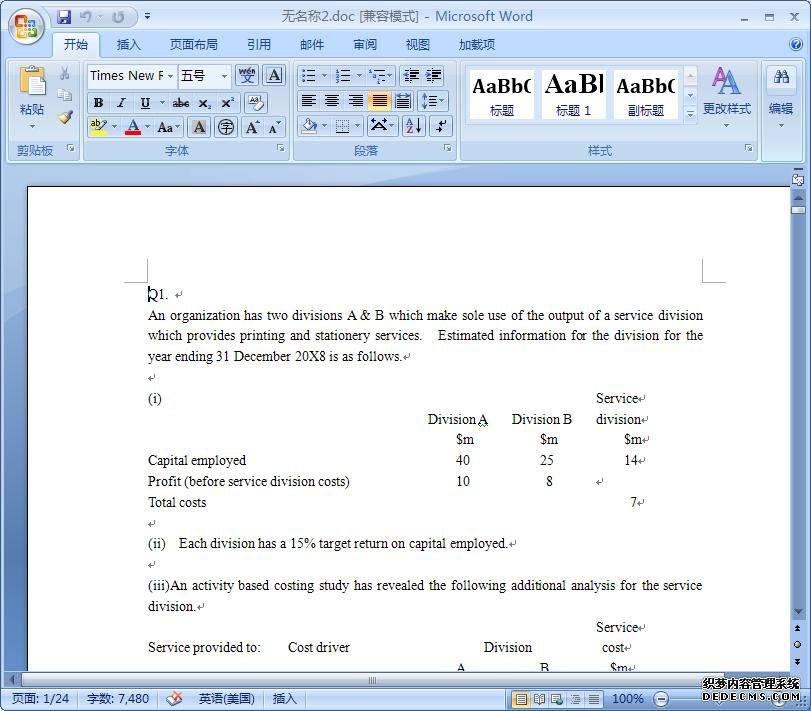
Task: Select the 标题 1 style
Action: (574, 94)
